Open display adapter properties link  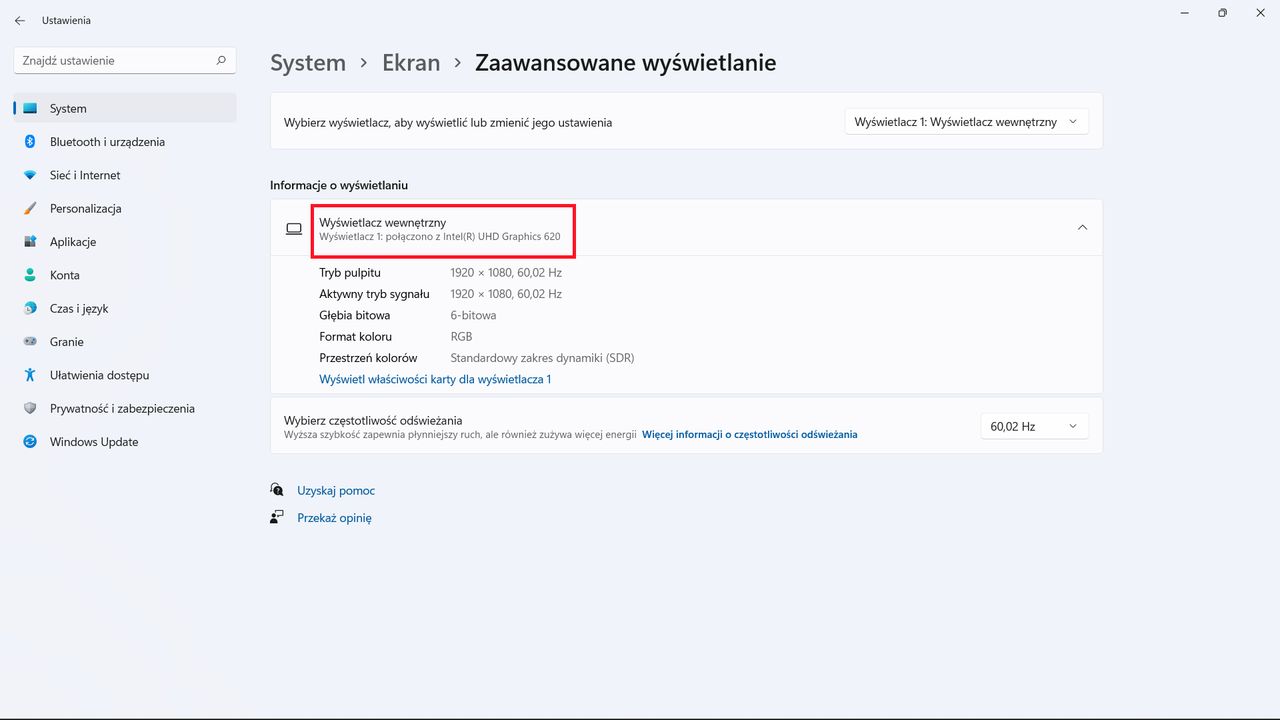435,379
